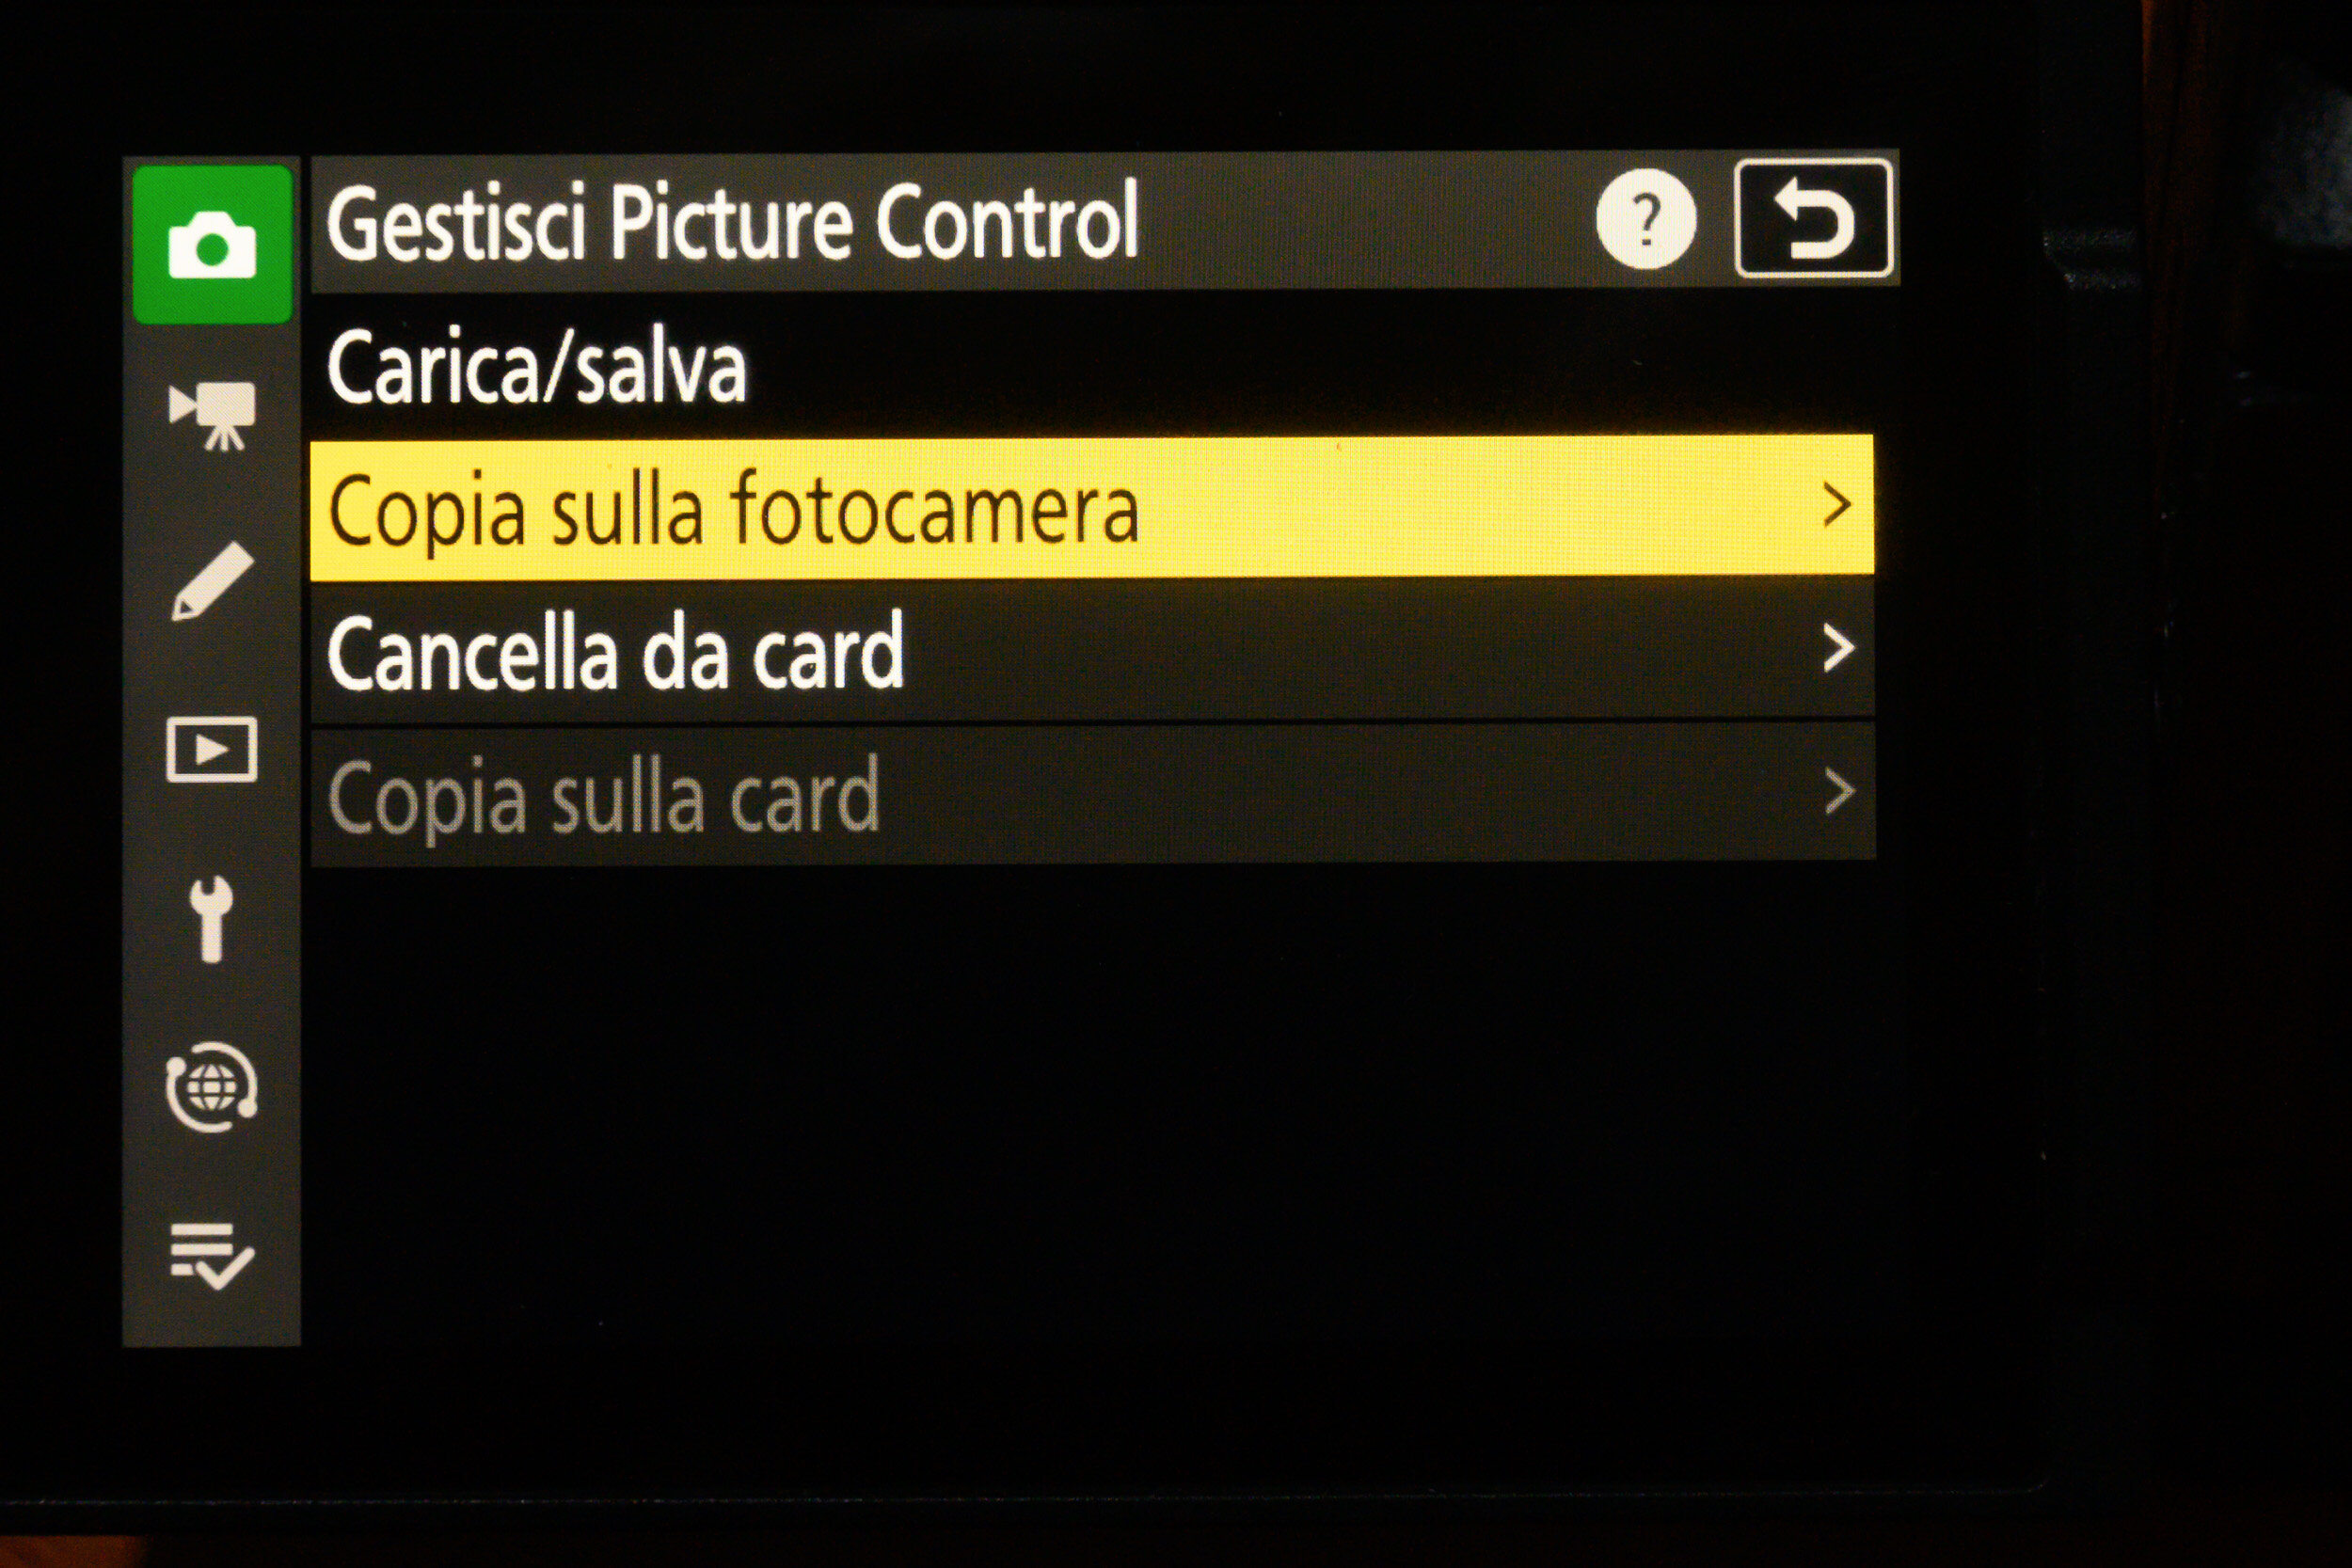The image size is (2352, 1568).
Task: Tap the grey sidebar strip below My Menu icon
Action: [x=211, y=1322]
